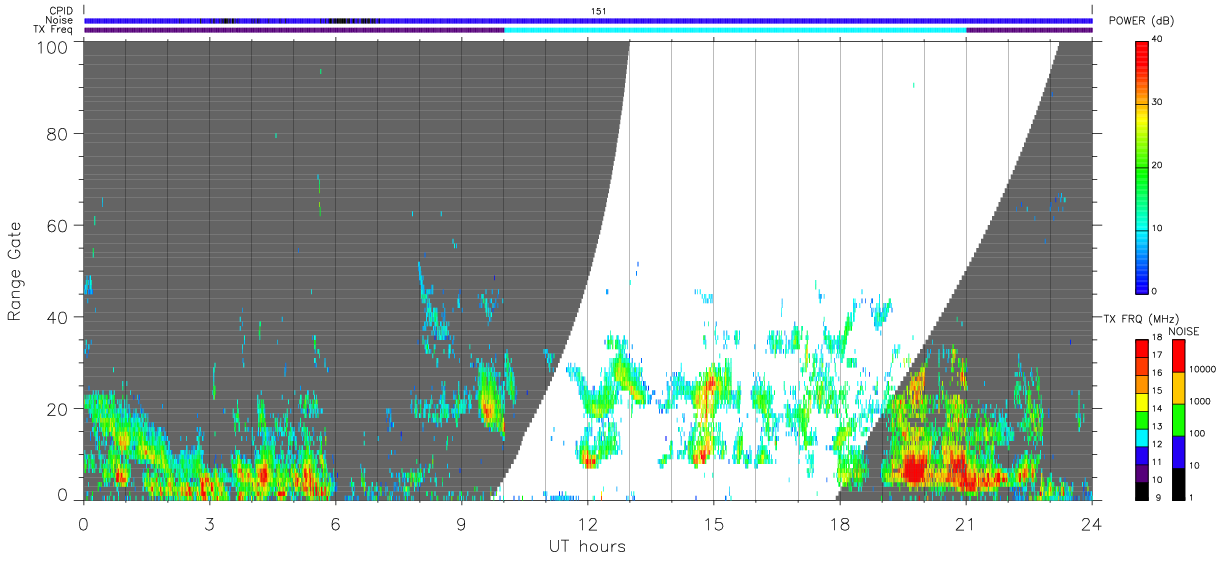
Task: Click the cyan segment of TX Freq bar
Action: (x=735, y=30)
